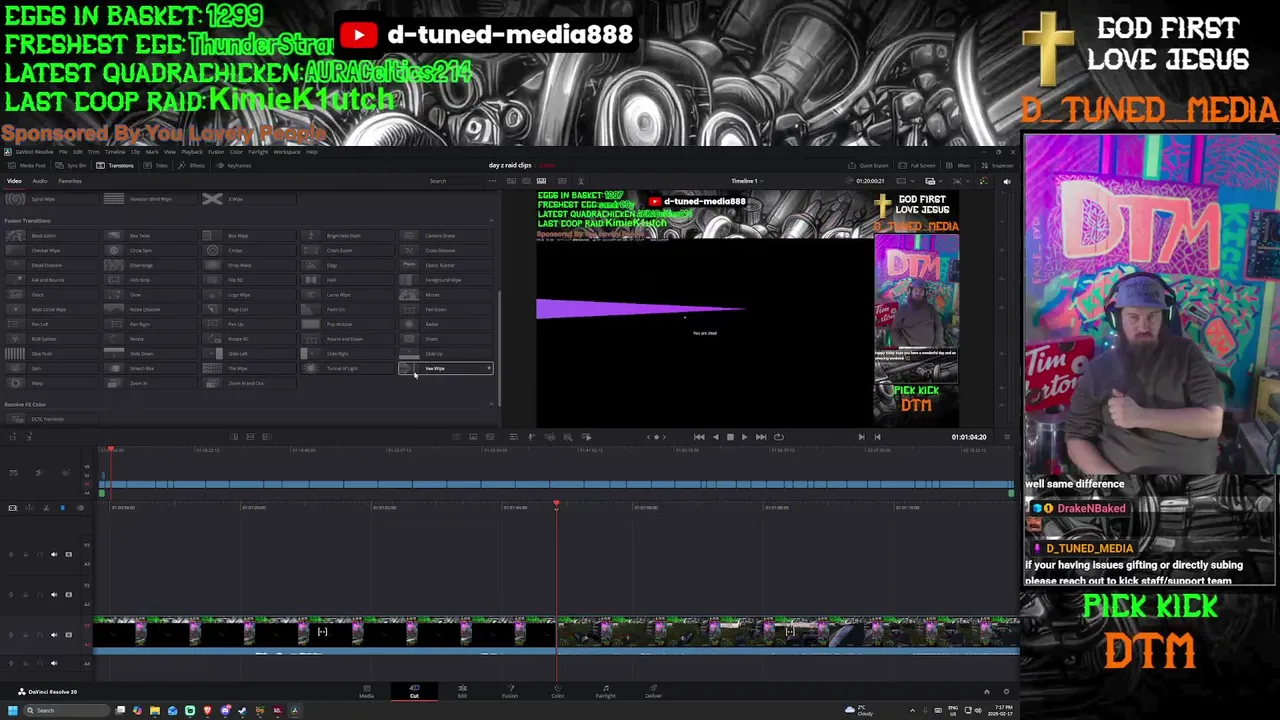Play forward in the viewer

pos(744,437)
